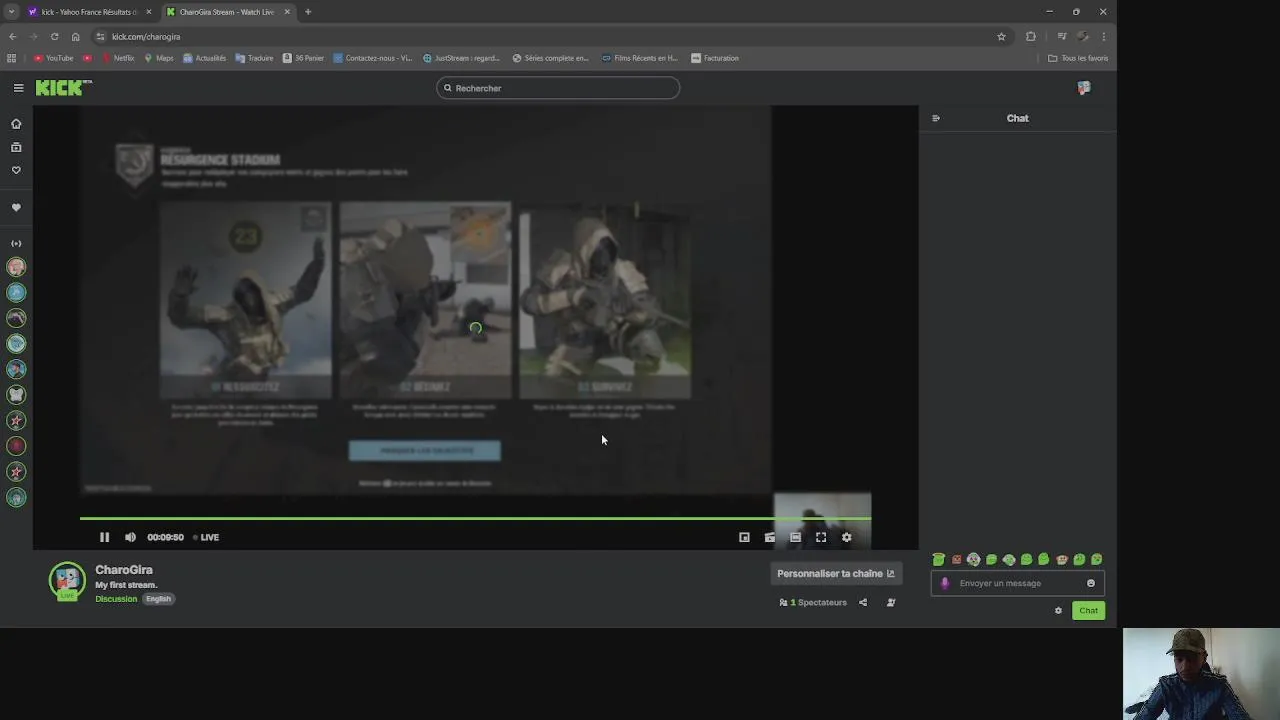Viewport: 1280px width, 720px height.
Task: Go to Home in the sidebar
Action: (x=16, y=124)
